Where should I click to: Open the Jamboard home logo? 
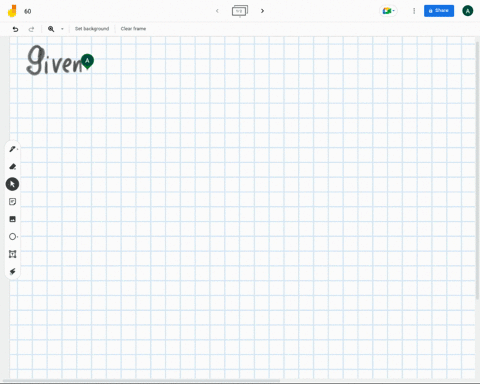click(12, 11)
